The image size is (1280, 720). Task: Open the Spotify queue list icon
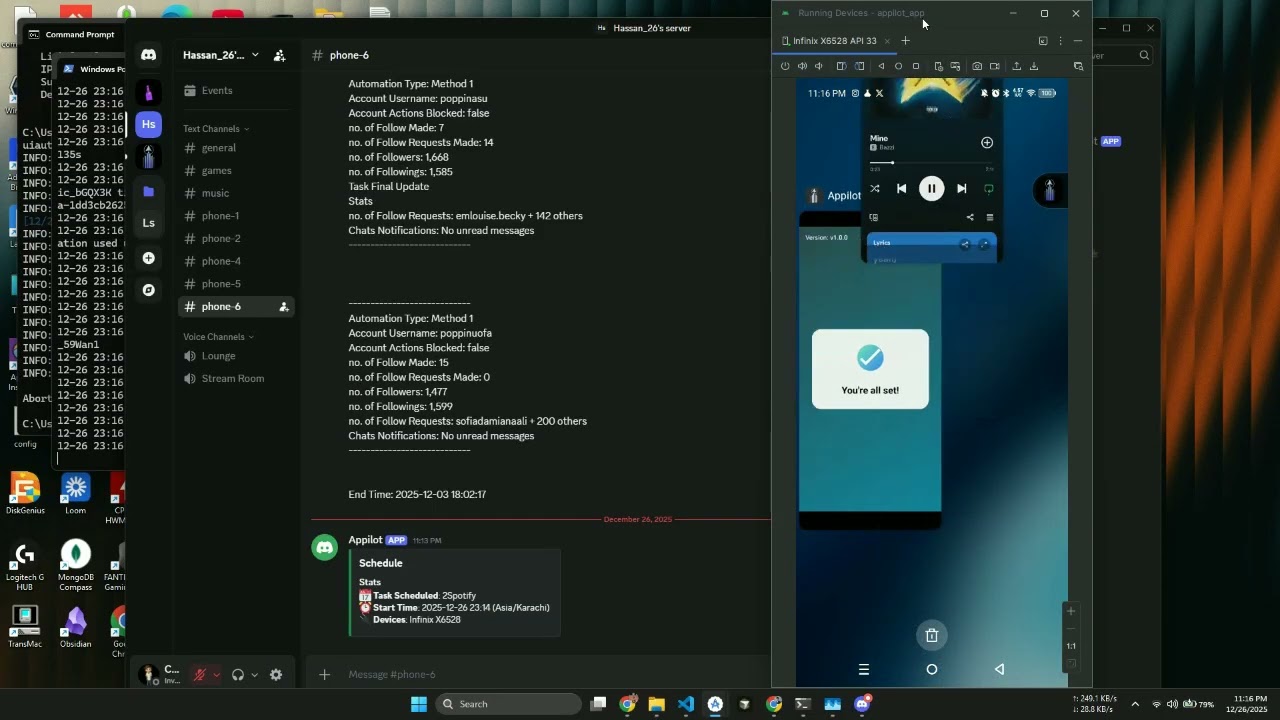pos(990,217)
